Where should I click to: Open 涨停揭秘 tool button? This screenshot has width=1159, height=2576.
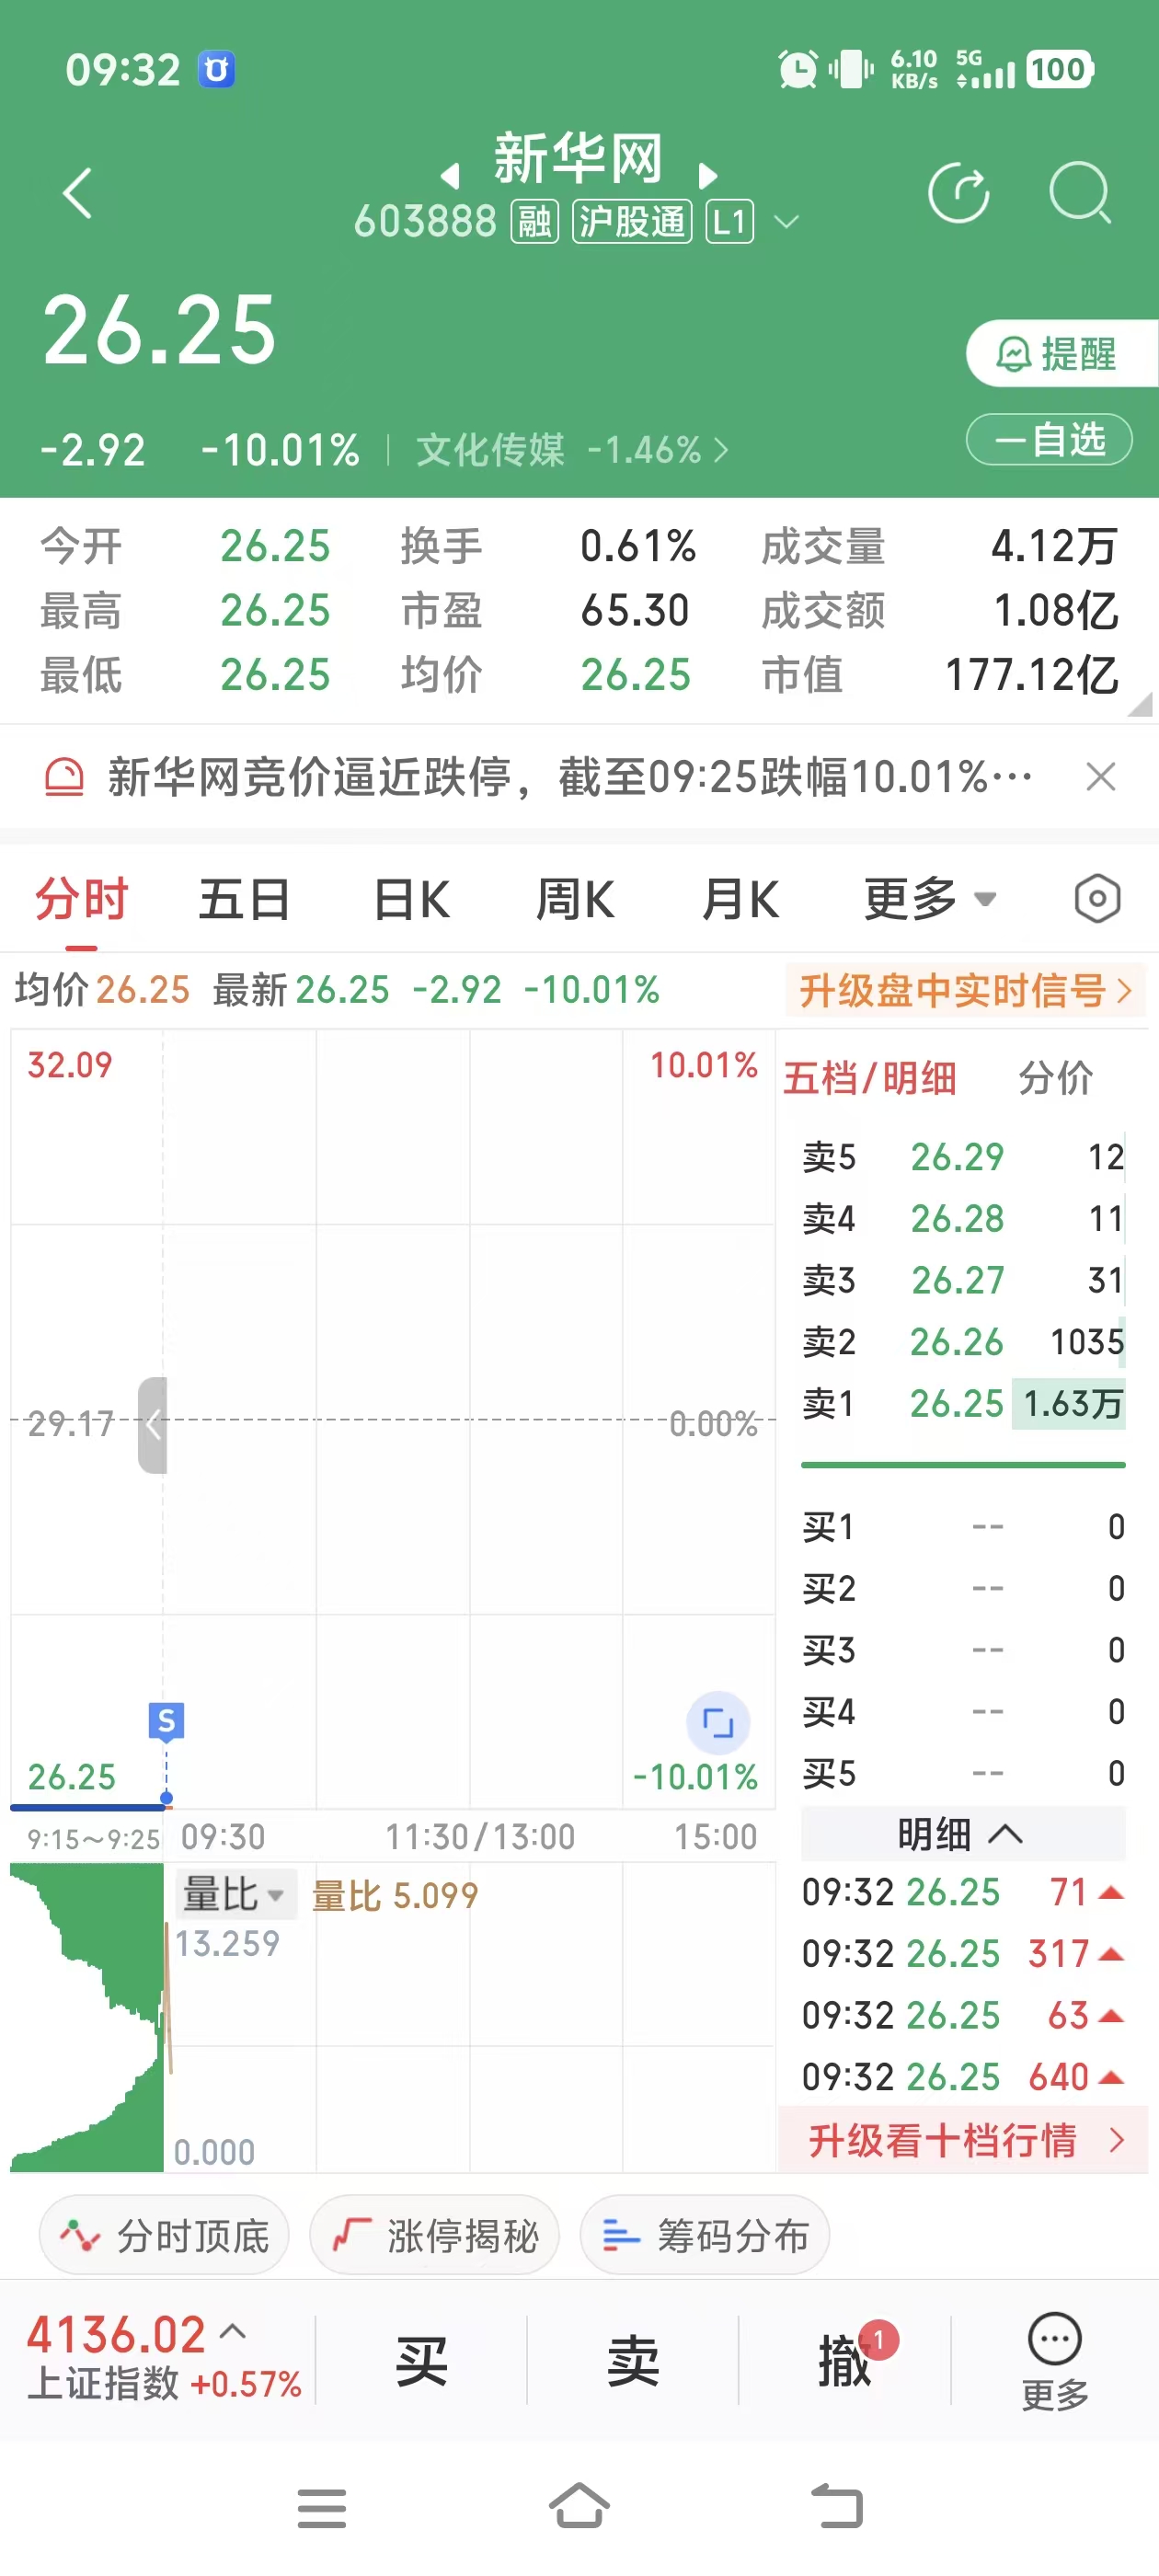434,2235
